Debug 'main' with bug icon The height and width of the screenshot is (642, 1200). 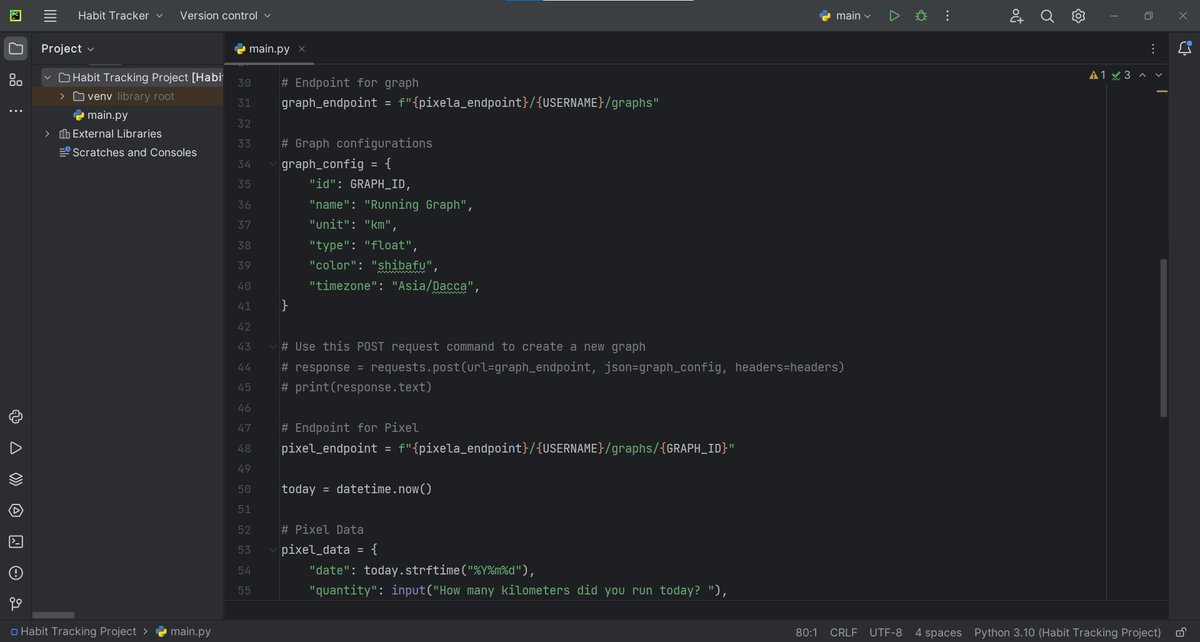coord(921,16)
